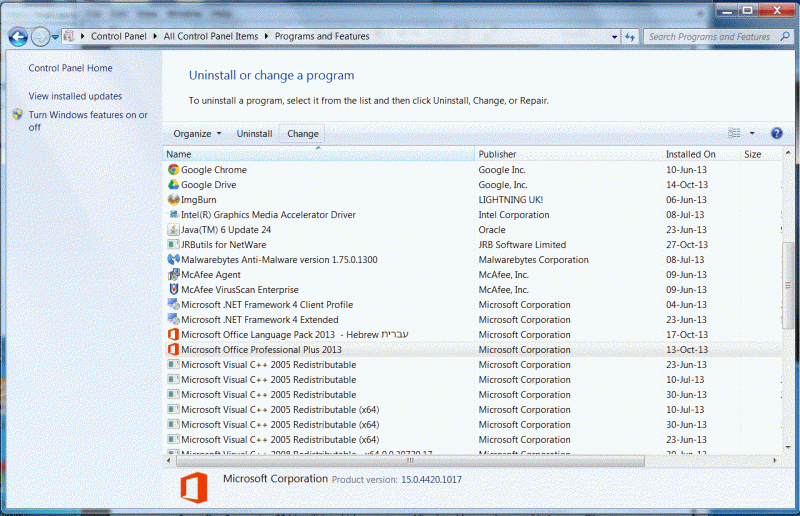Screen dimensions: 800x516
Task: Click the Back navigation arrow button
Action: (x=17, y=37)
